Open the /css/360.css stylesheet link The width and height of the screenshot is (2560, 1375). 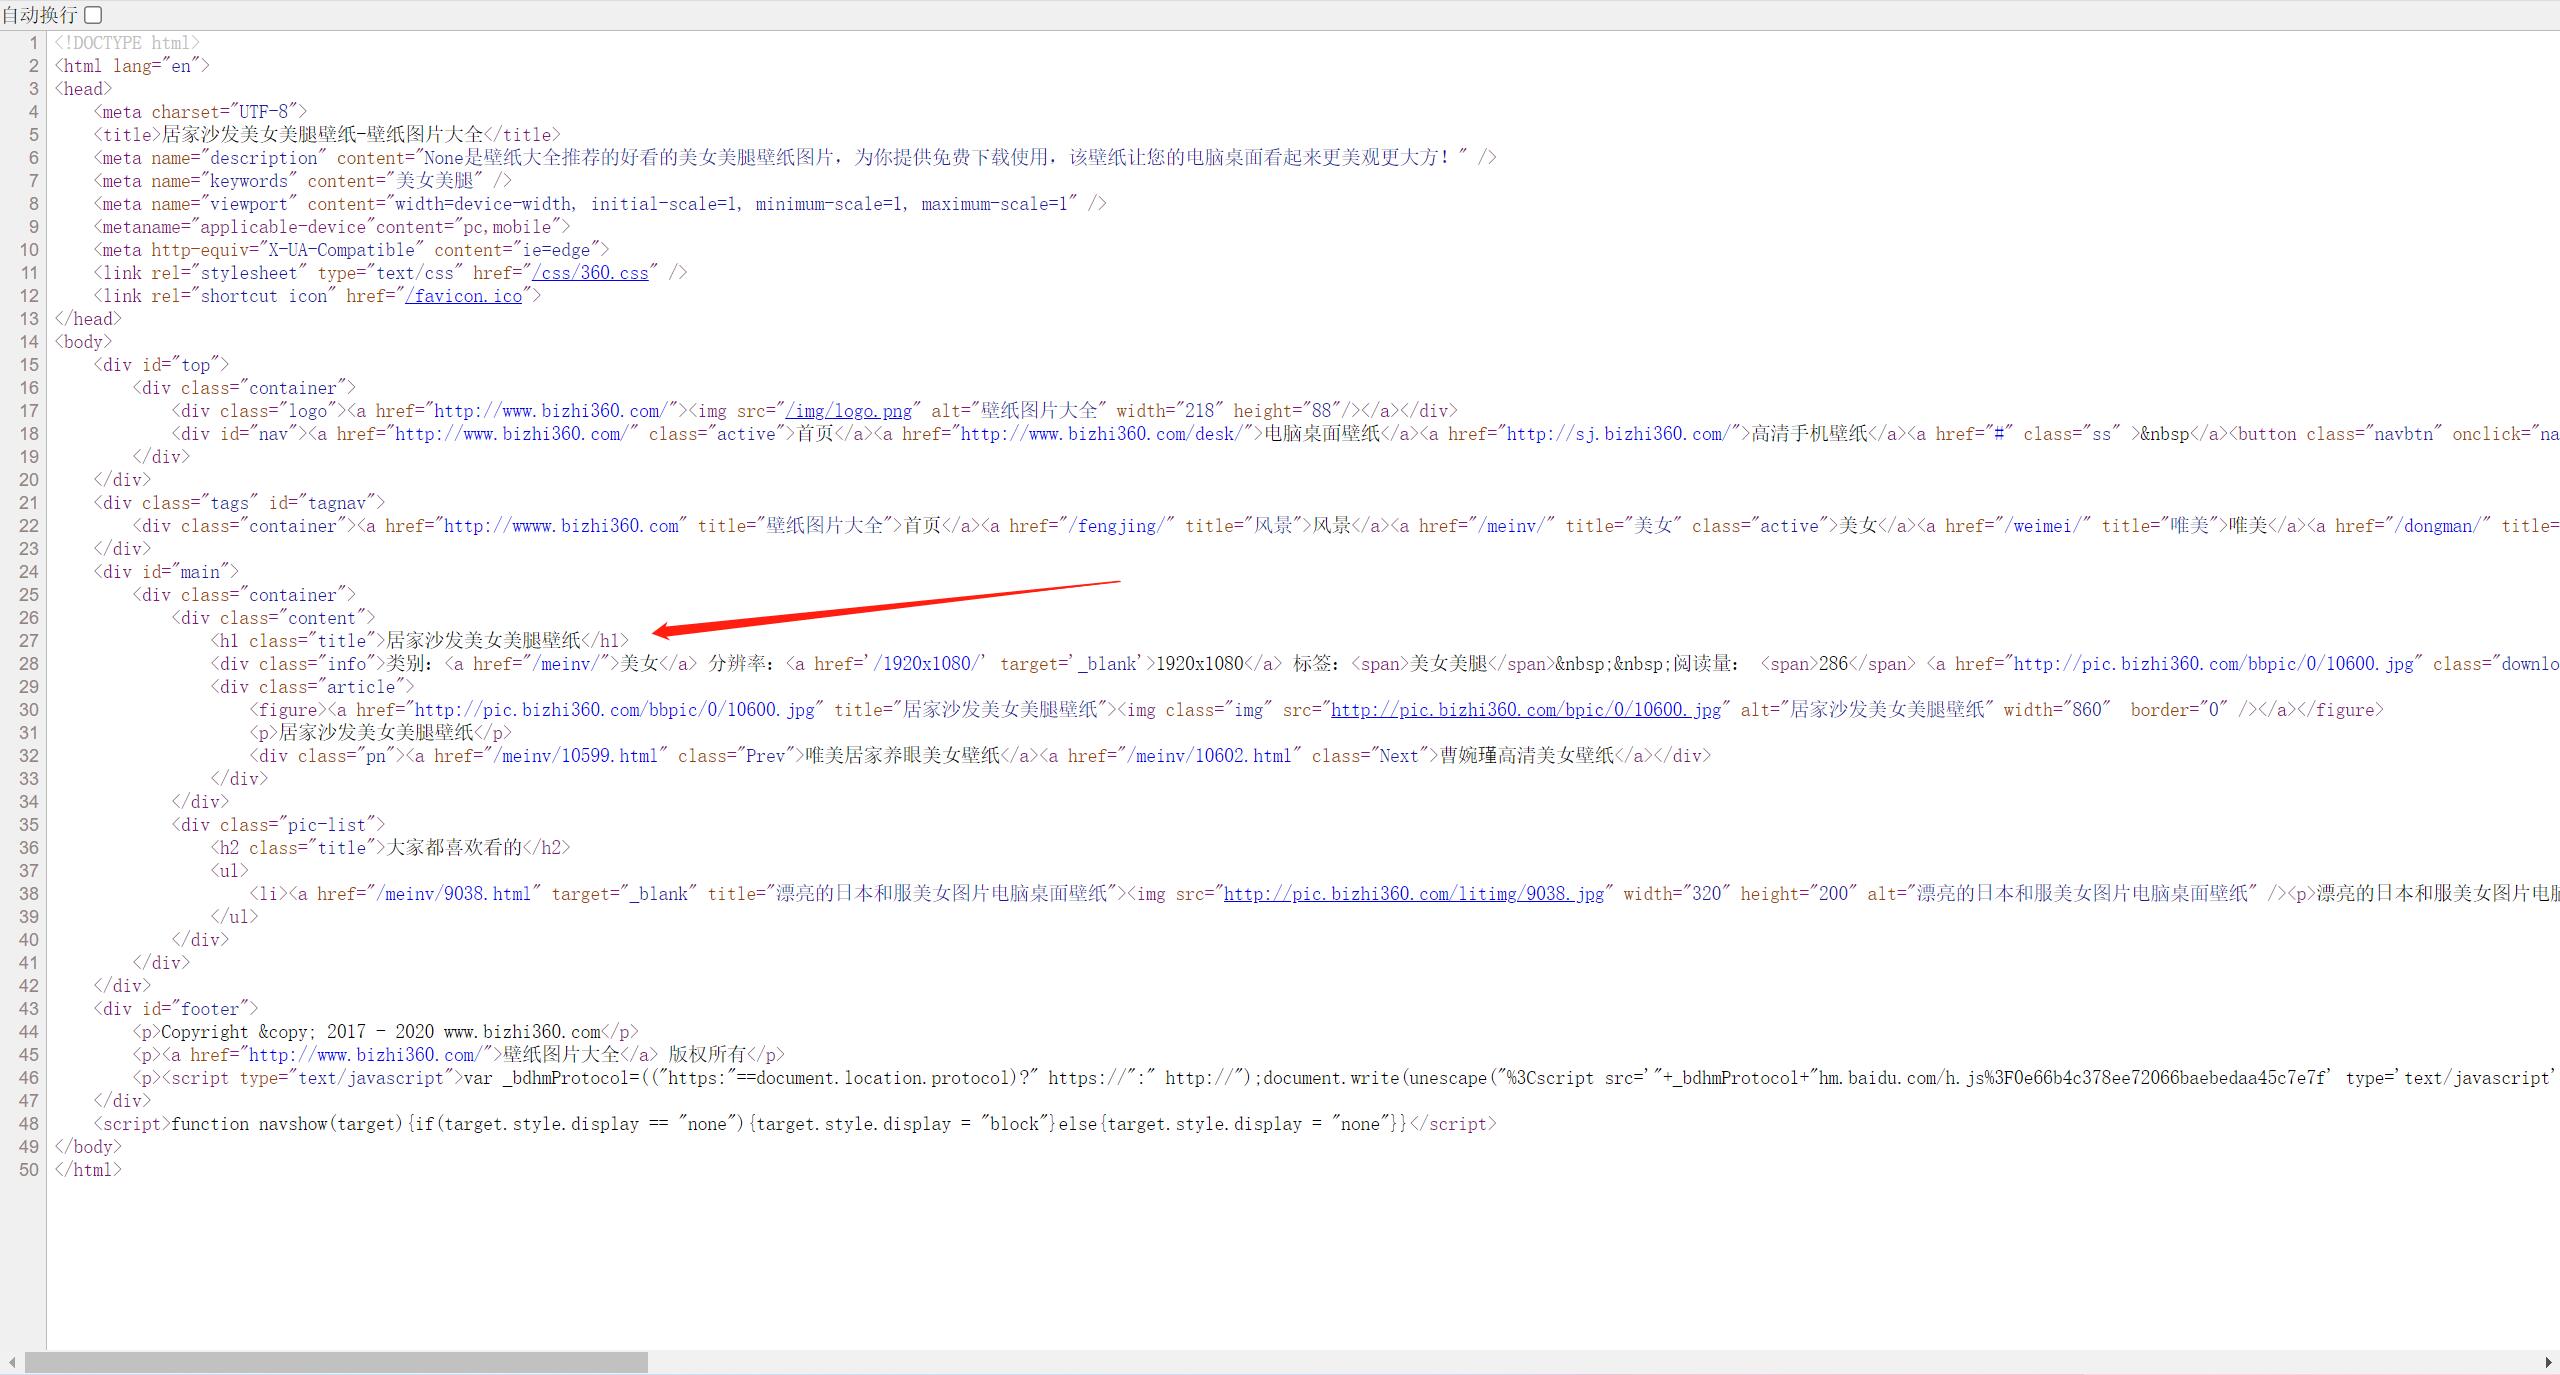(590, 272)
